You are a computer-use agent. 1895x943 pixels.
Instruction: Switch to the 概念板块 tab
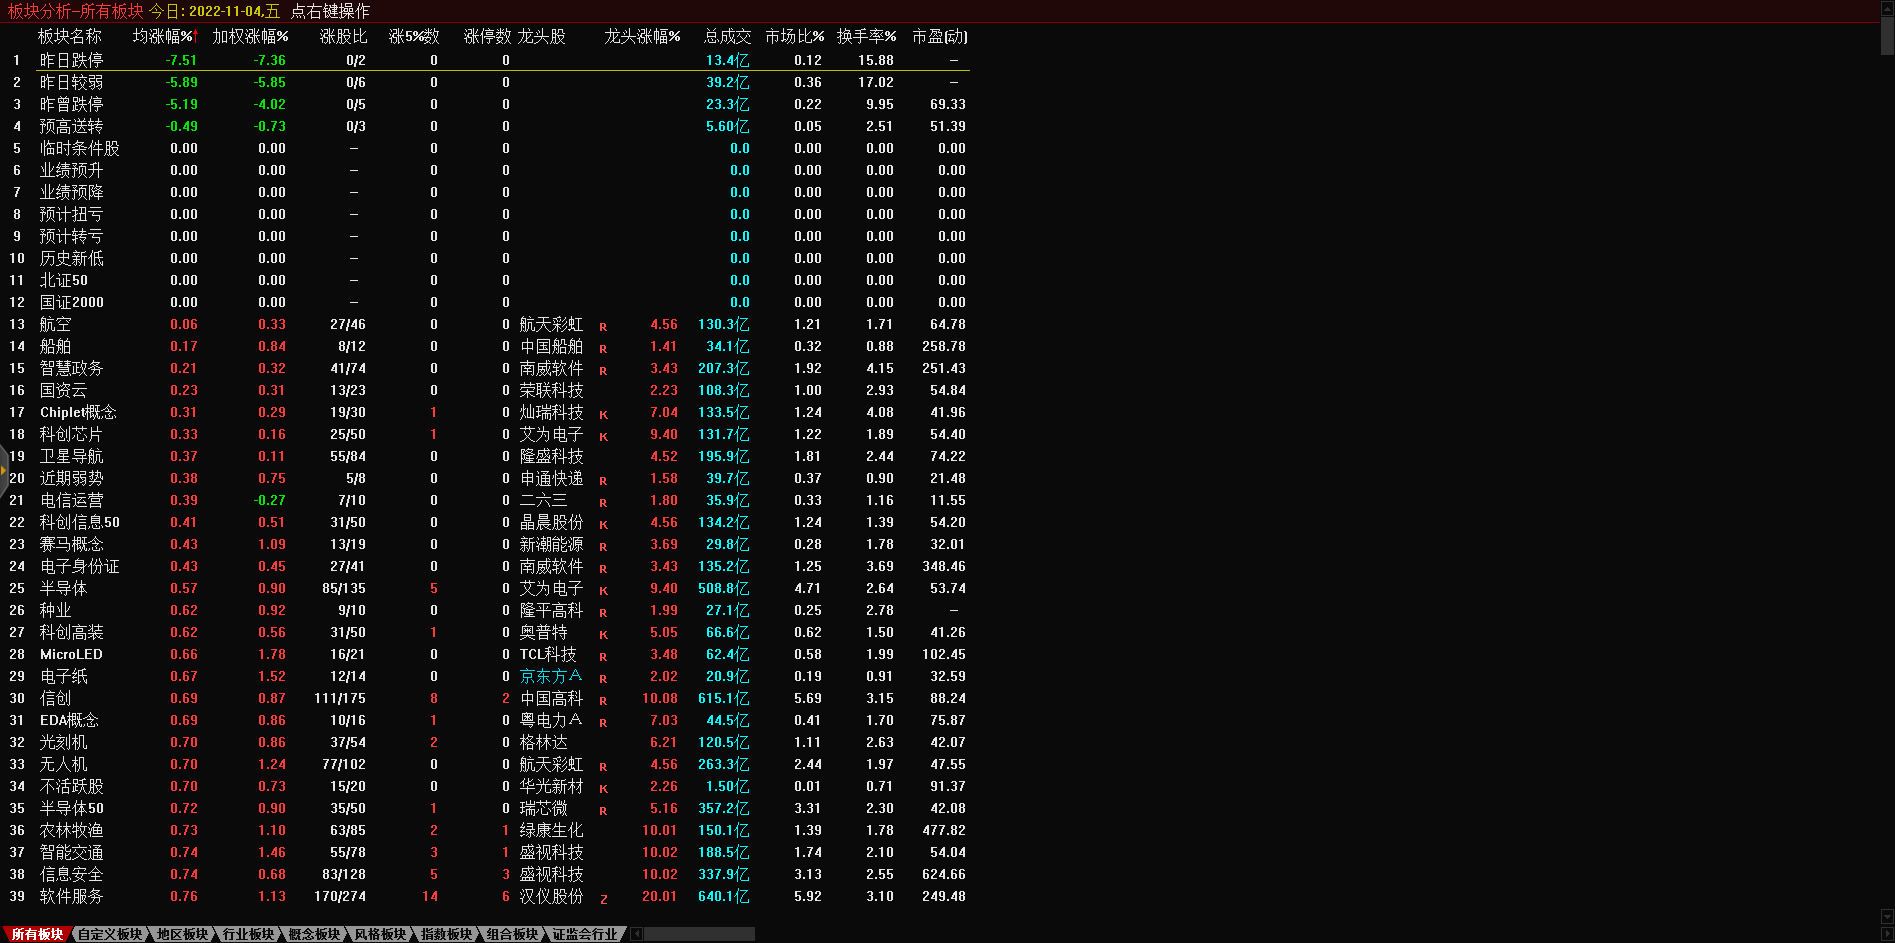(314, 934)
